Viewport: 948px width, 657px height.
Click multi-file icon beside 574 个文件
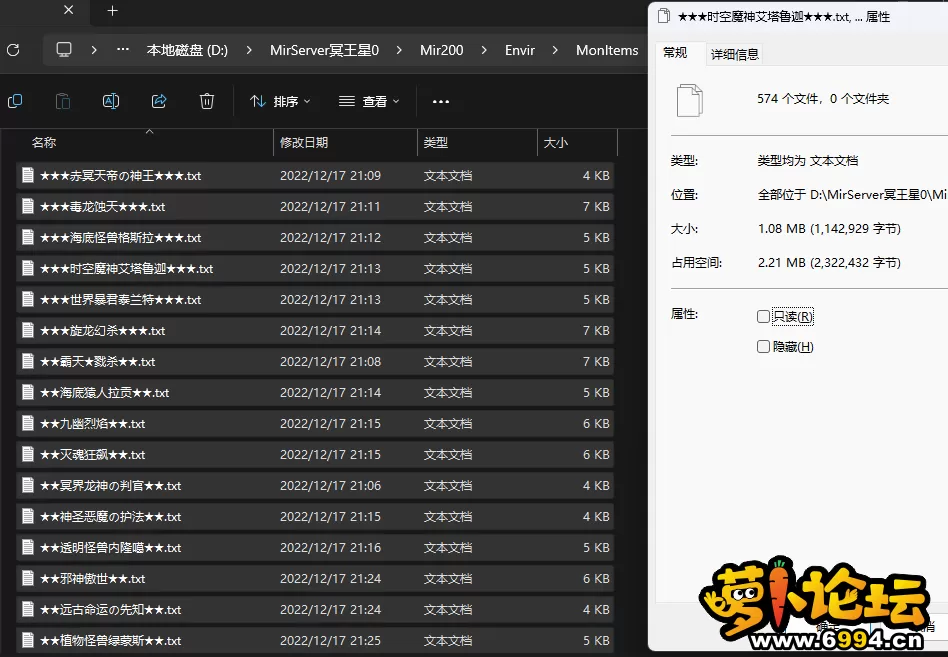point(689,100)
